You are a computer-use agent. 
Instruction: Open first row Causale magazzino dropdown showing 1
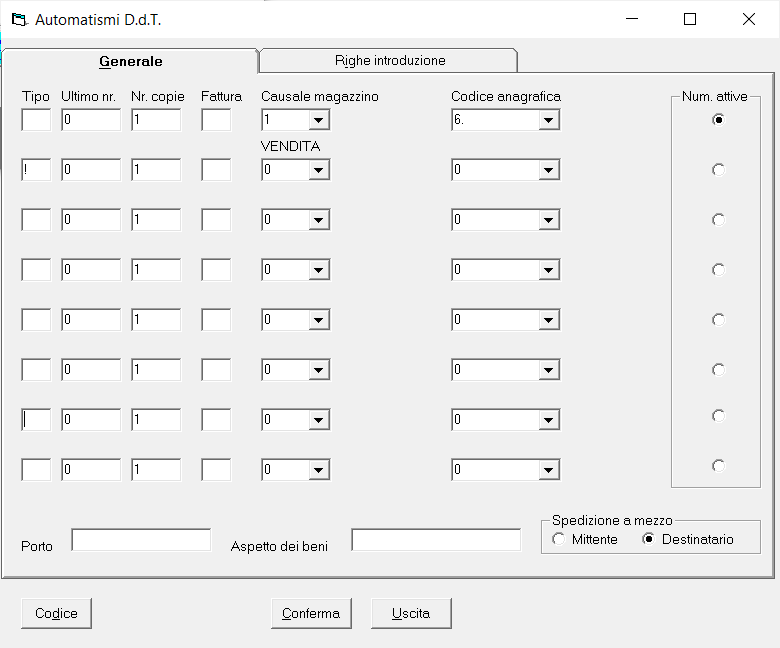[x=318, y=120]
